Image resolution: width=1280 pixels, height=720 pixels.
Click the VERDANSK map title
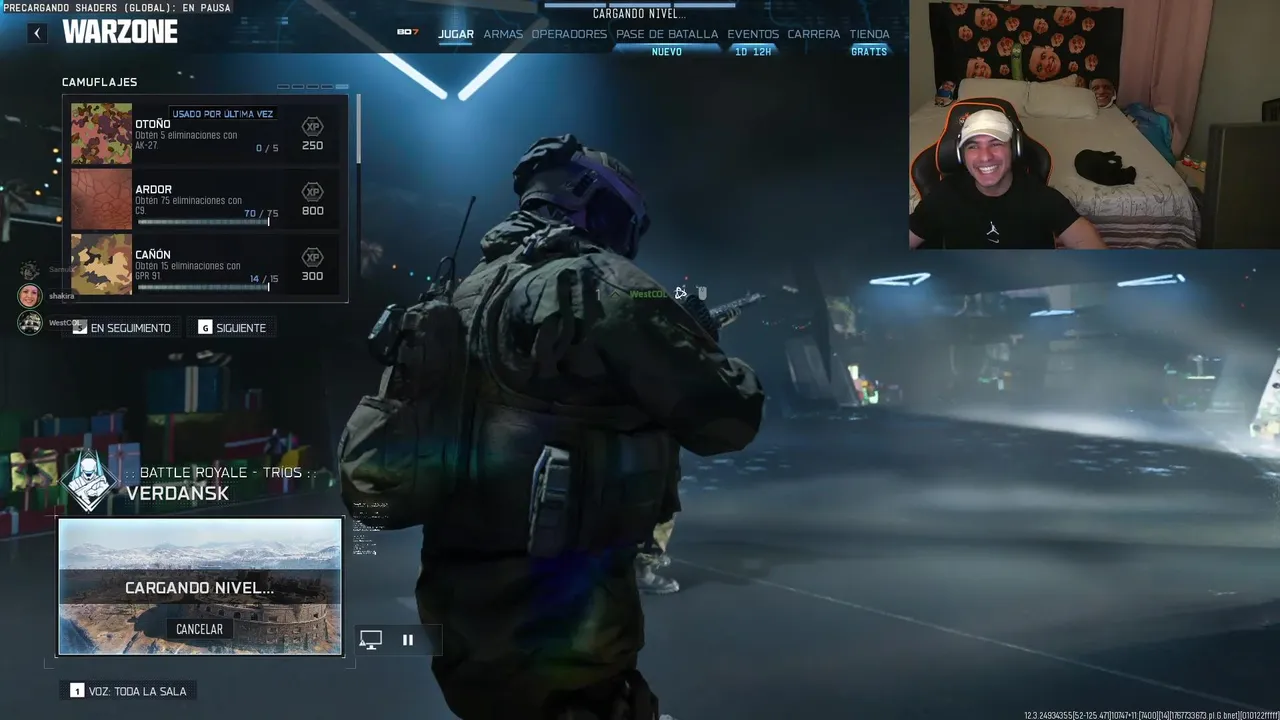178,493
